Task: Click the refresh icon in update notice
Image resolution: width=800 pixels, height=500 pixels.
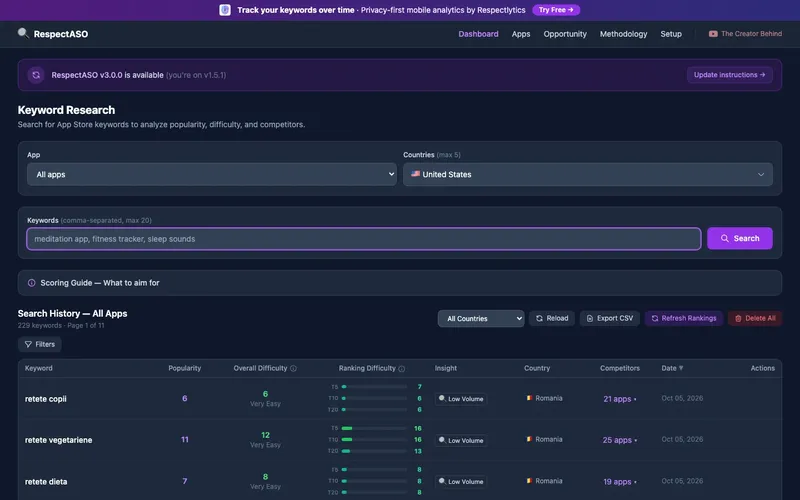Action: 36,75
